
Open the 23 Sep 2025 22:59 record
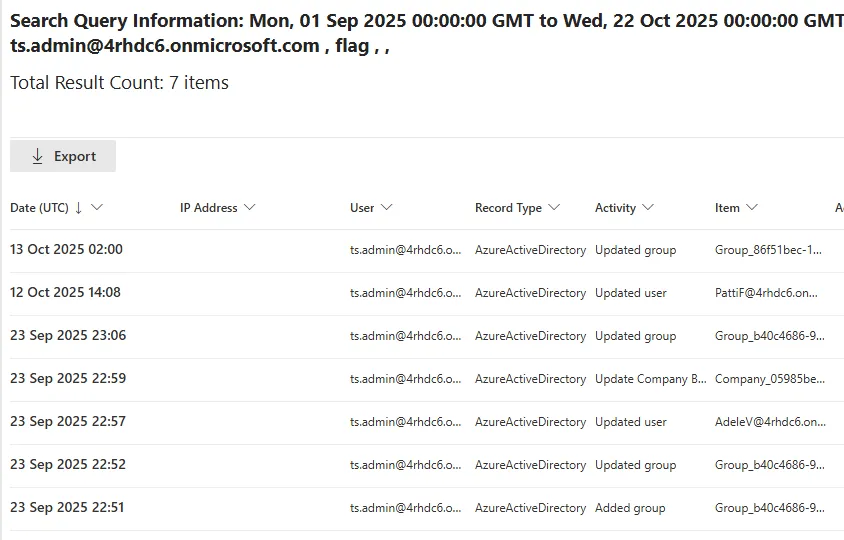[x=68, y=379]
